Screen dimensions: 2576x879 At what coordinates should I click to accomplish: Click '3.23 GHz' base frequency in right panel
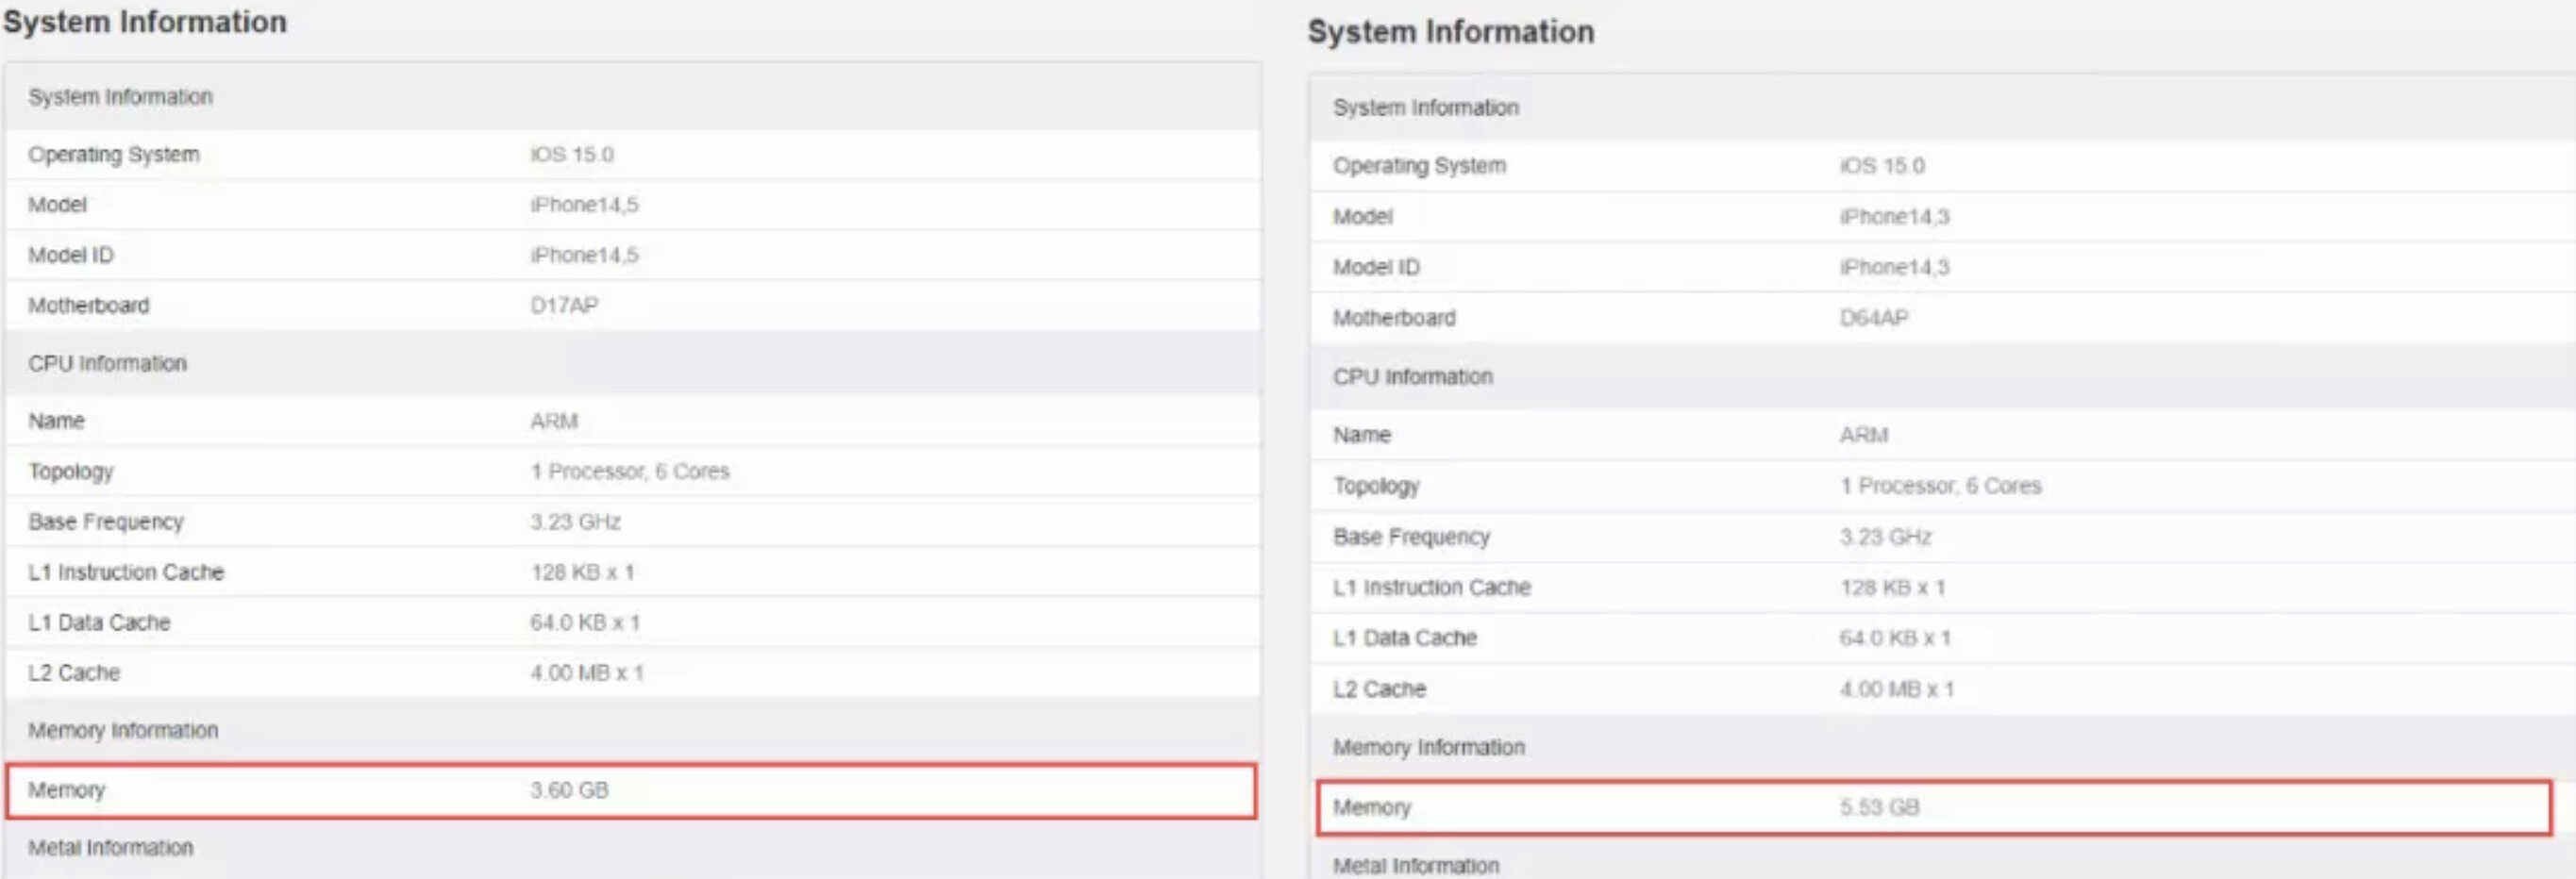tap(1885, 537)
